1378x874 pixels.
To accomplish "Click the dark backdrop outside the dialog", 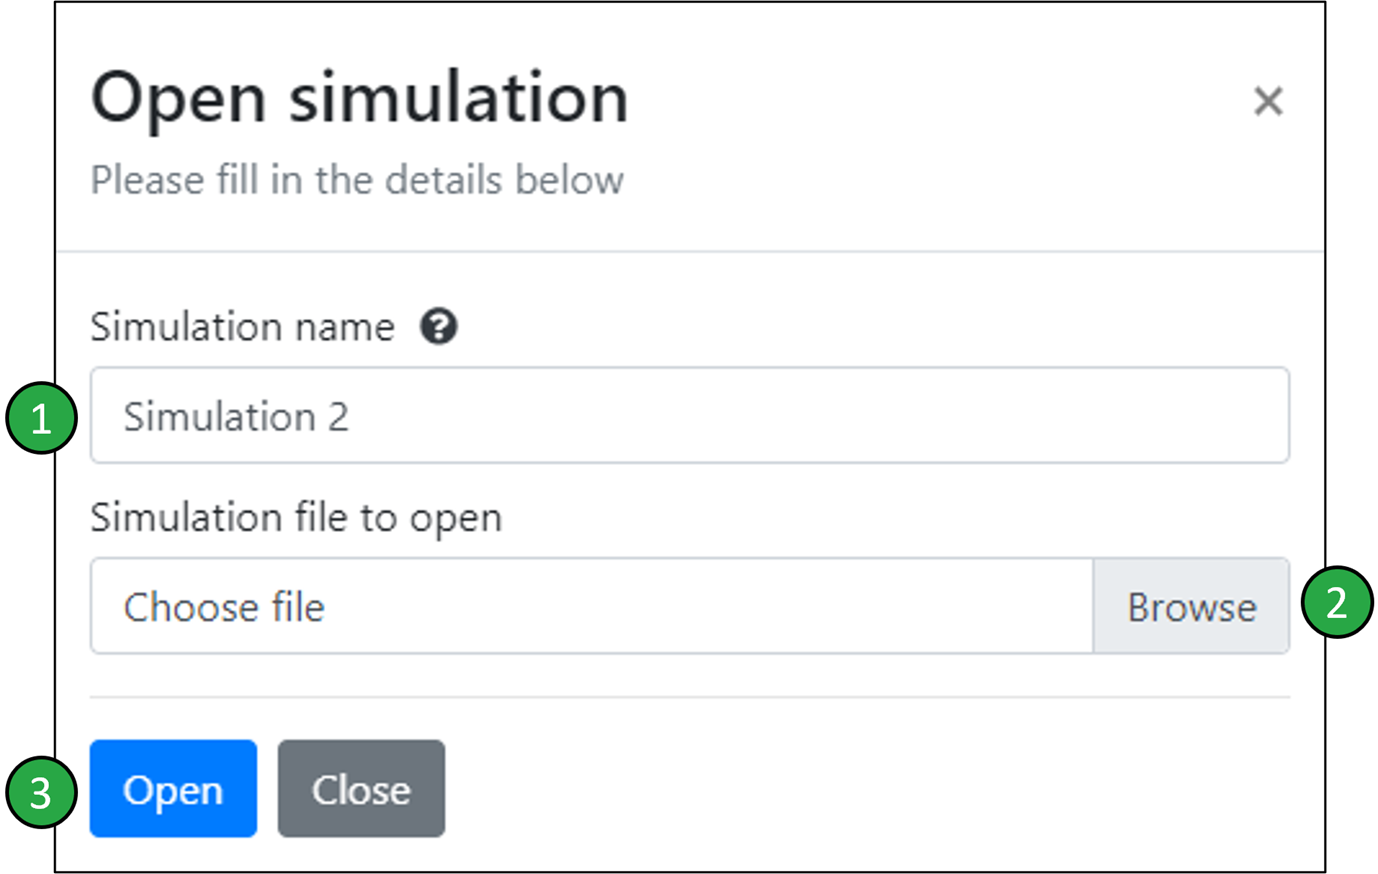I will tap(26, 200).
